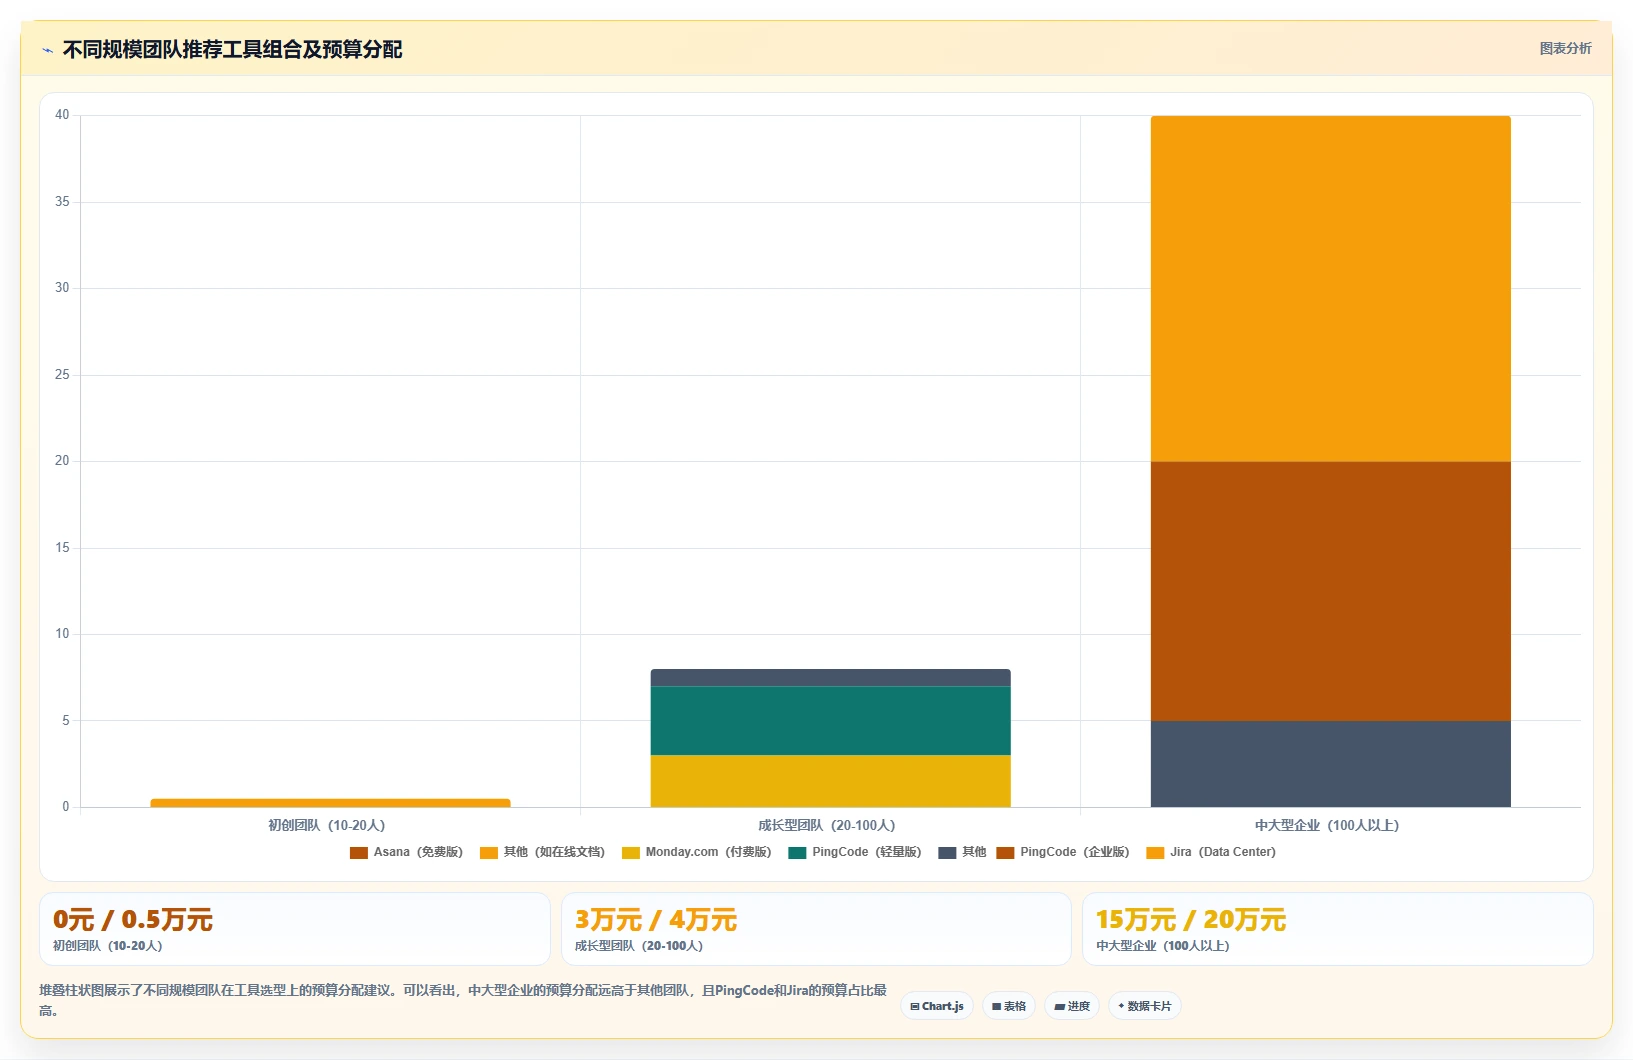Click the Chart.js tag button
Image resolution: width=1633 pixels, height=1060 pixels.
pos(937,1006)
